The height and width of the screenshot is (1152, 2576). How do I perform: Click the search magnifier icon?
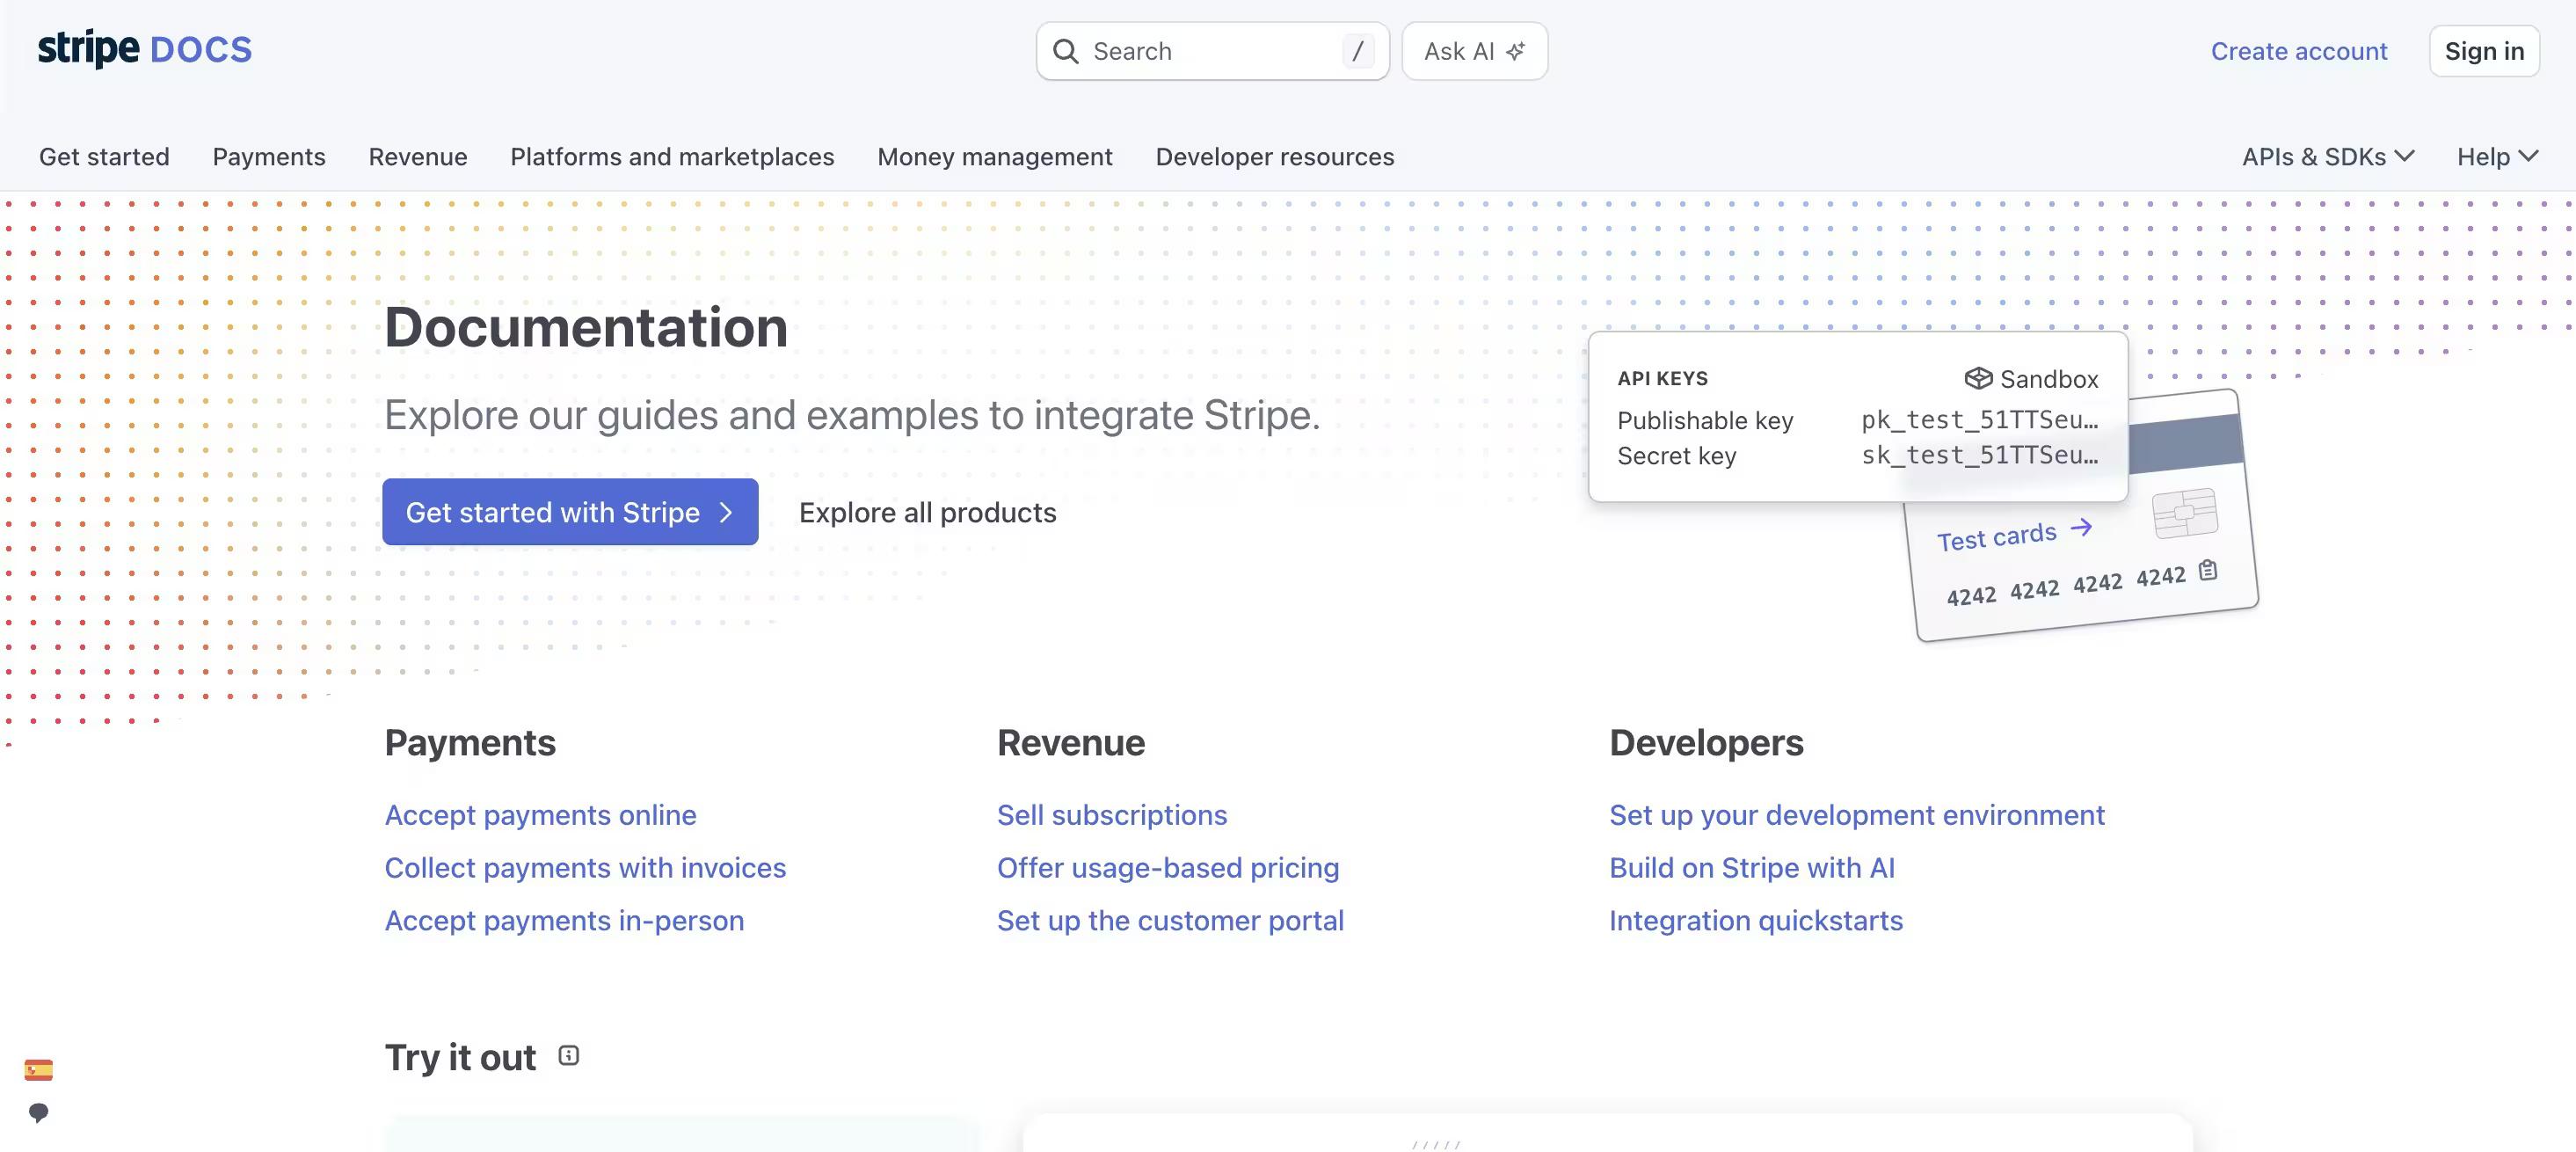pyautogui.click(x=1066, y=51)
